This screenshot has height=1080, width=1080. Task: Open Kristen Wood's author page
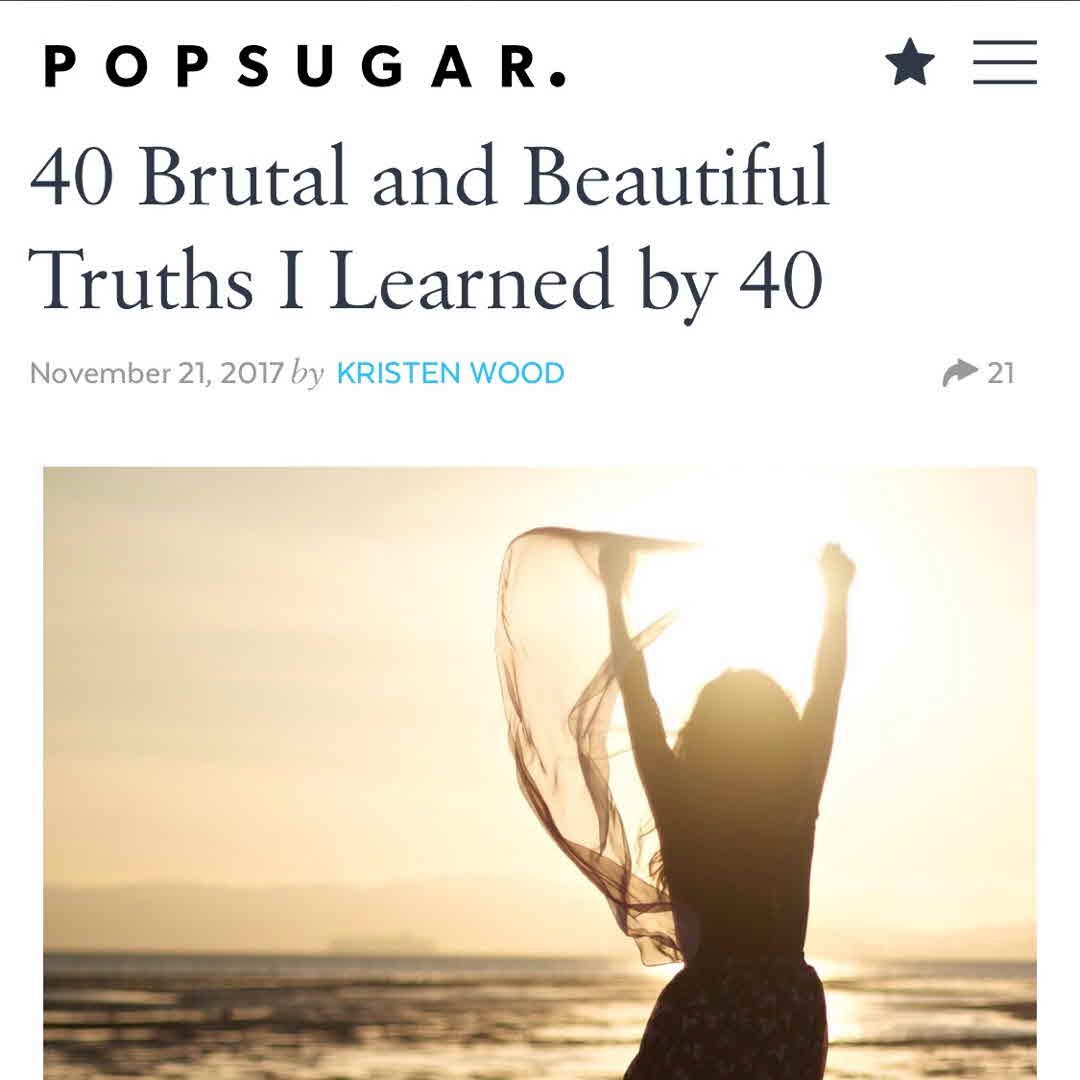tap(450, 373)
